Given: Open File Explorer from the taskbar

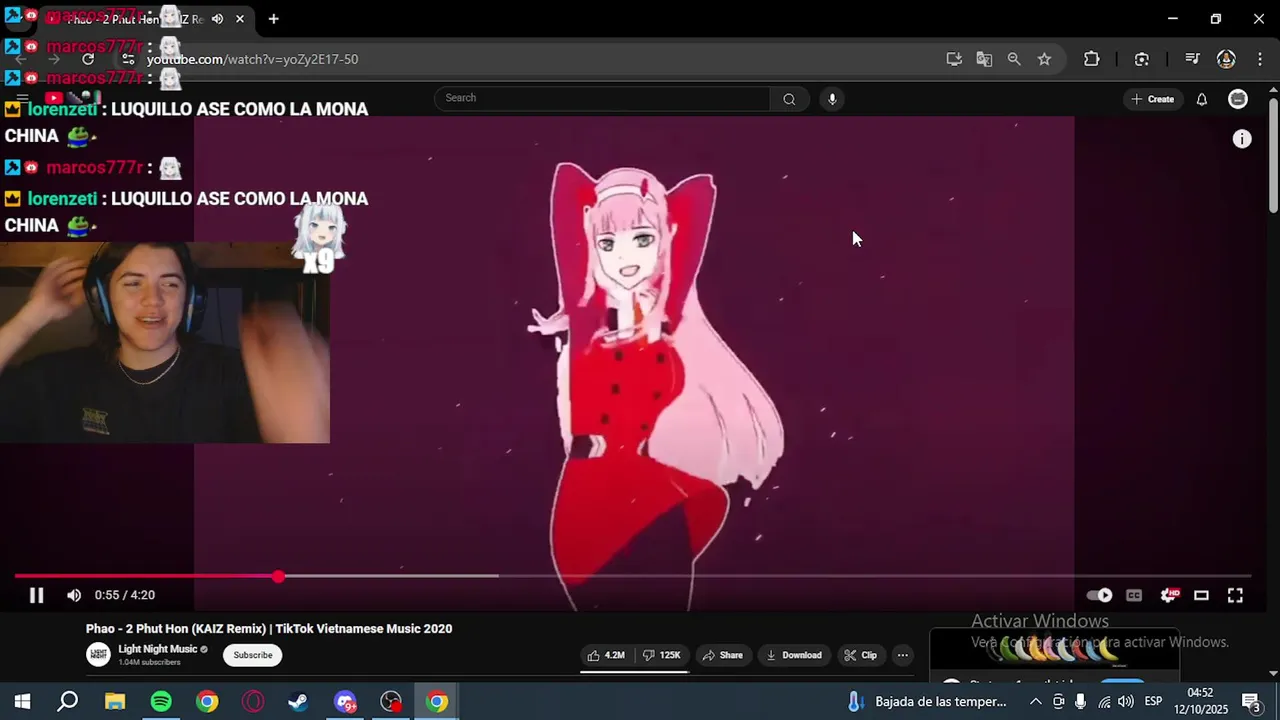Looking at the screenshot, I should click(115, 702).
